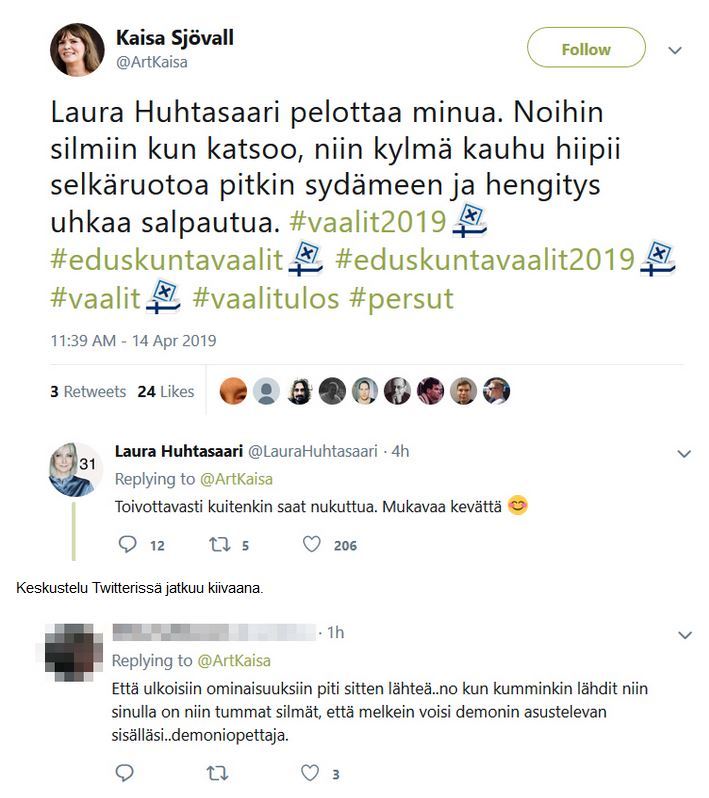
Task: Like the blurred user's reply
Action: click(x=310, y=773)
